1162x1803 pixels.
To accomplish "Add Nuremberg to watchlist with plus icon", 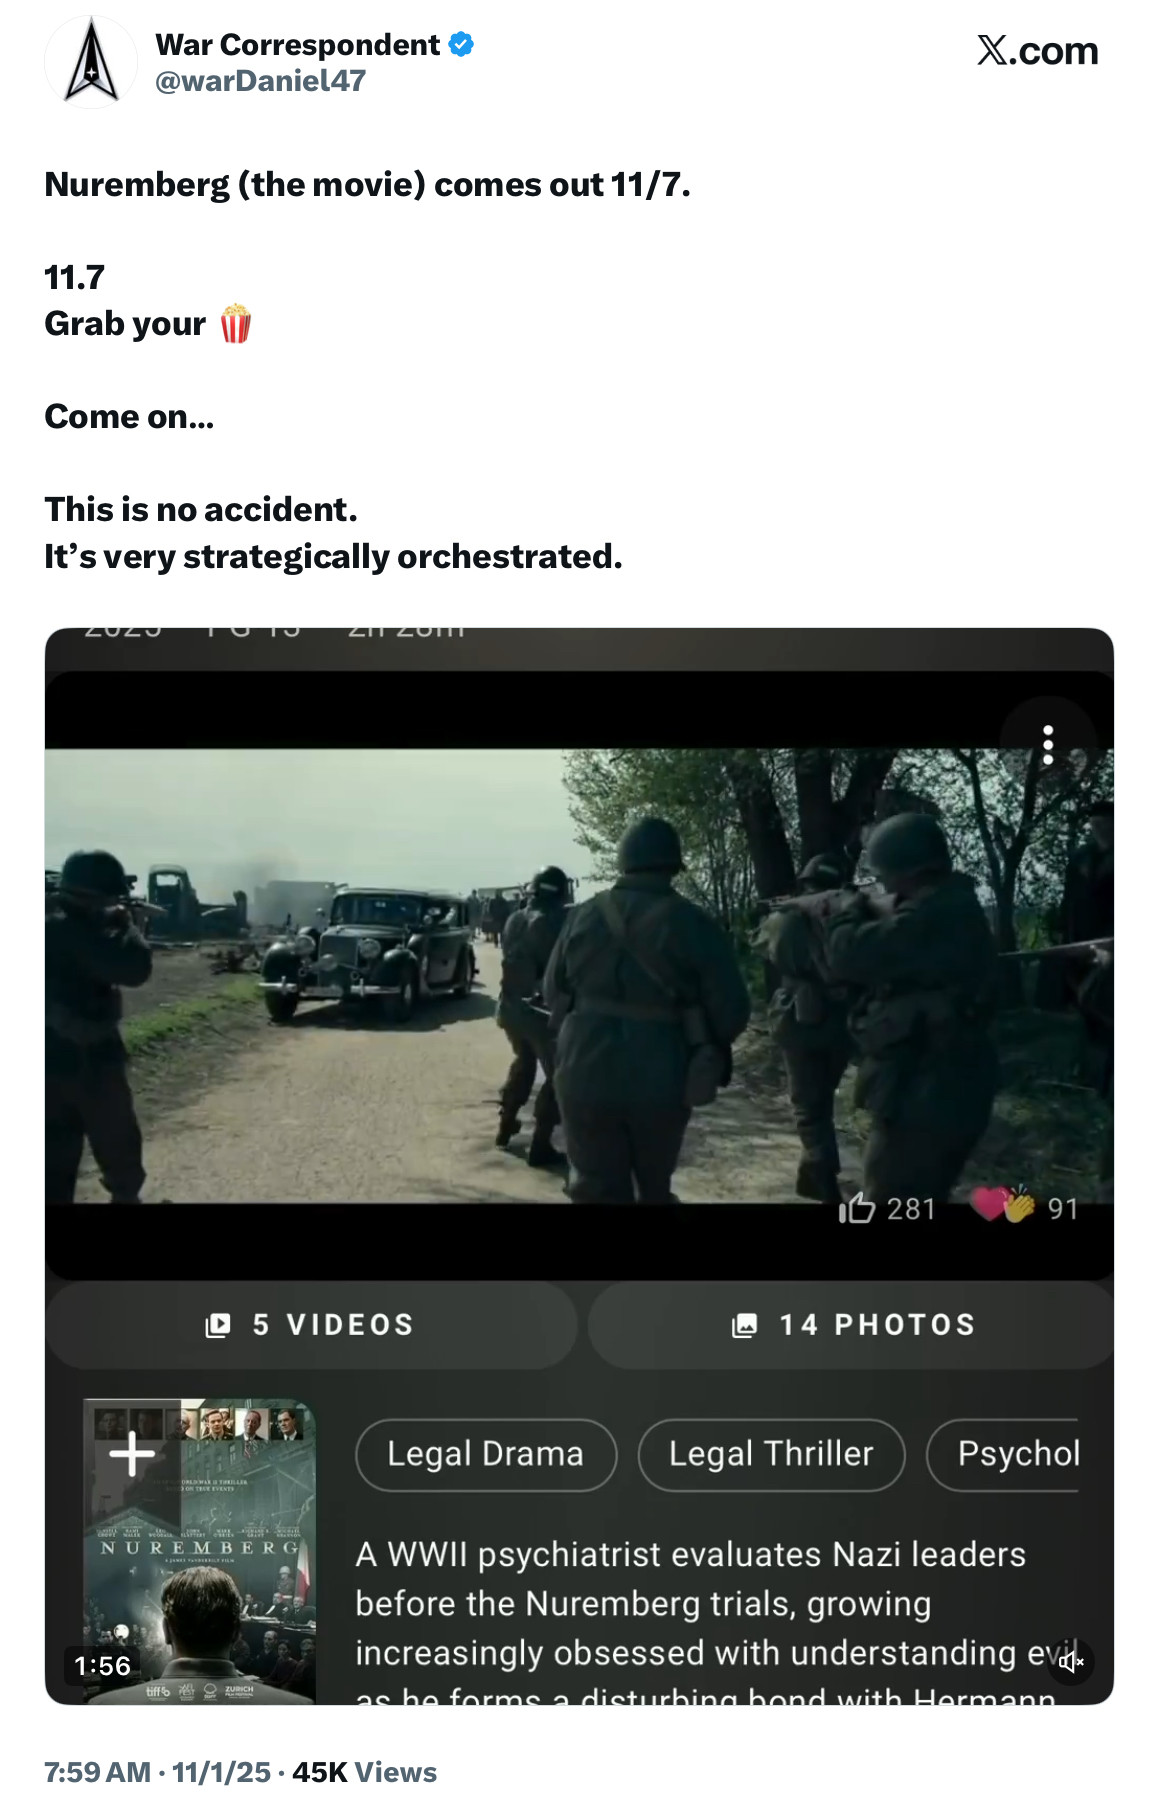I will (132, 1454).
